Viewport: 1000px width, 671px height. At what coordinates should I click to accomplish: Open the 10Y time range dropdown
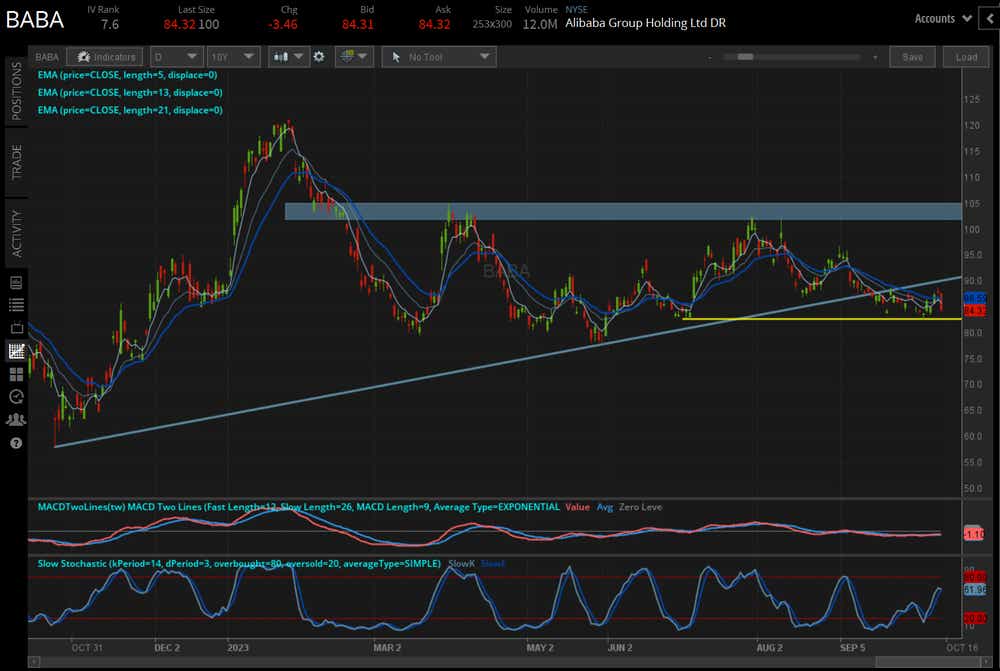pyautogui.click(x=233, y=57)
